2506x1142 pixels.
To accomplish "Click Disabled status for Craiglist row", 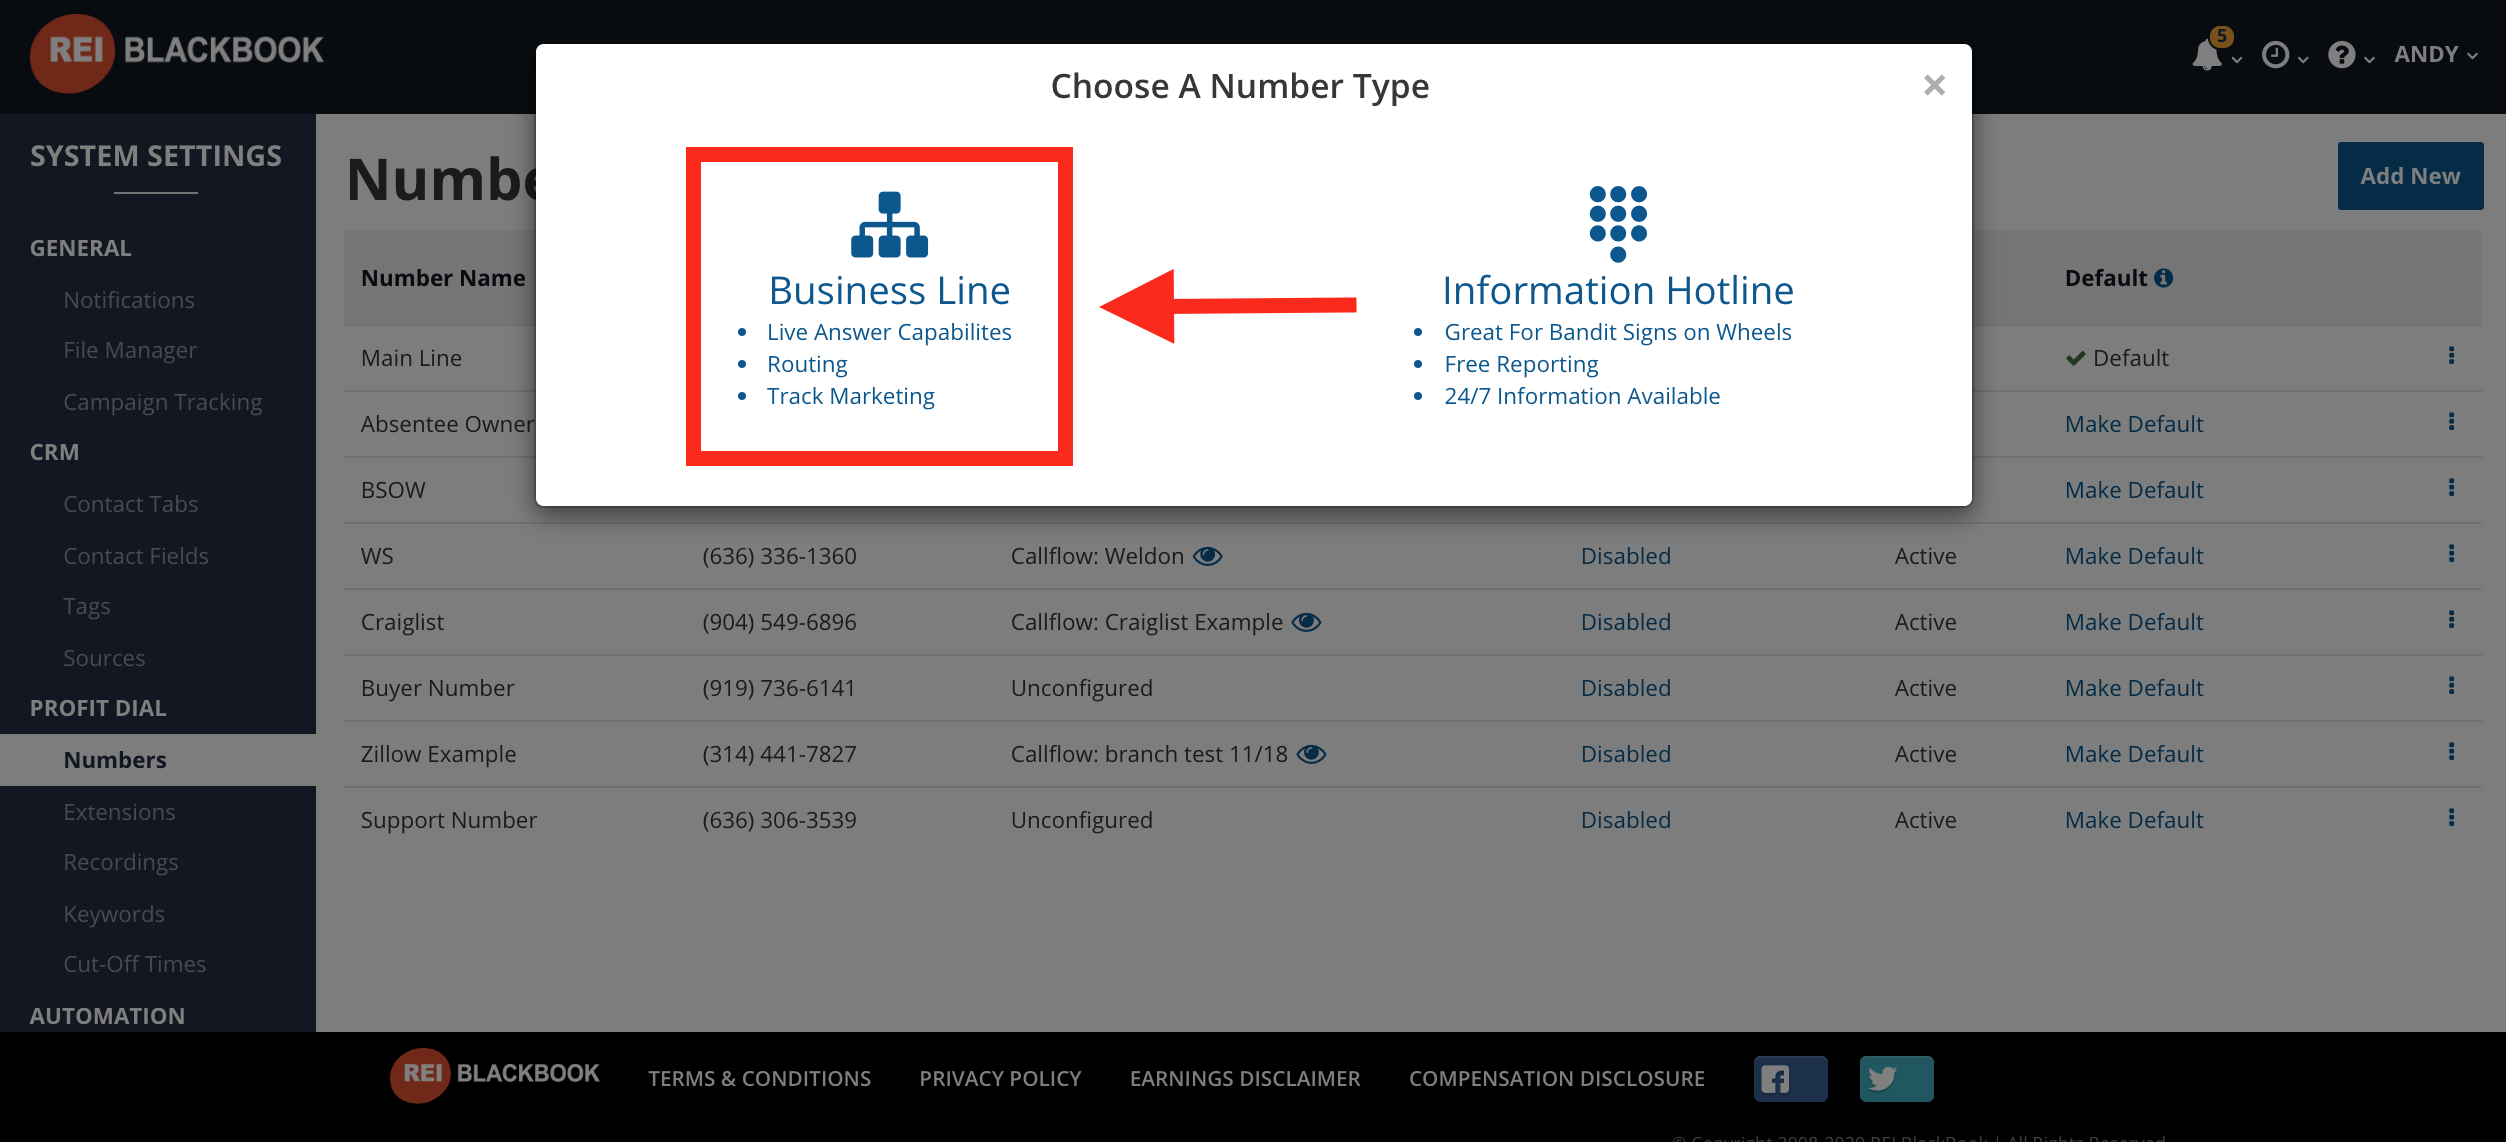I will pyautogui.click(x=1625, y=622).
